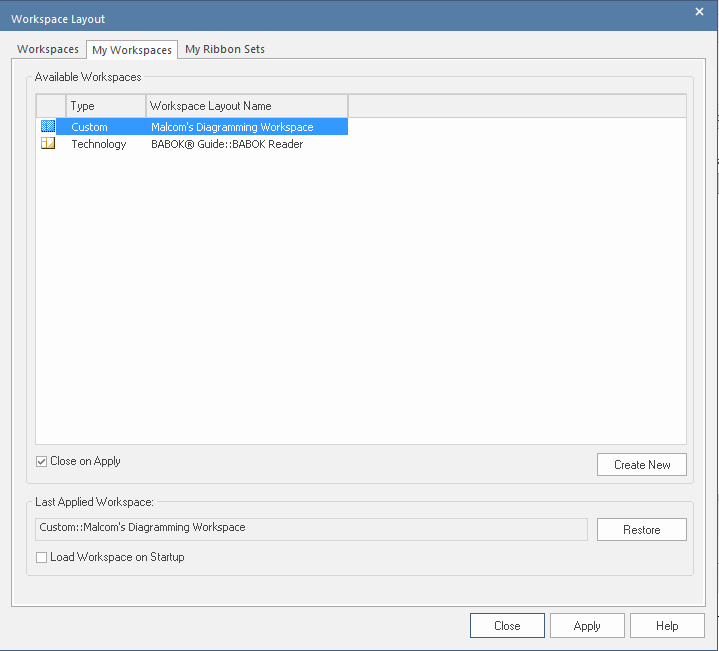The height and width of the screenshot is (651, 719).
Task: Uncheck the Close on Apply checkbox
Action: click(x=42, y=462)
